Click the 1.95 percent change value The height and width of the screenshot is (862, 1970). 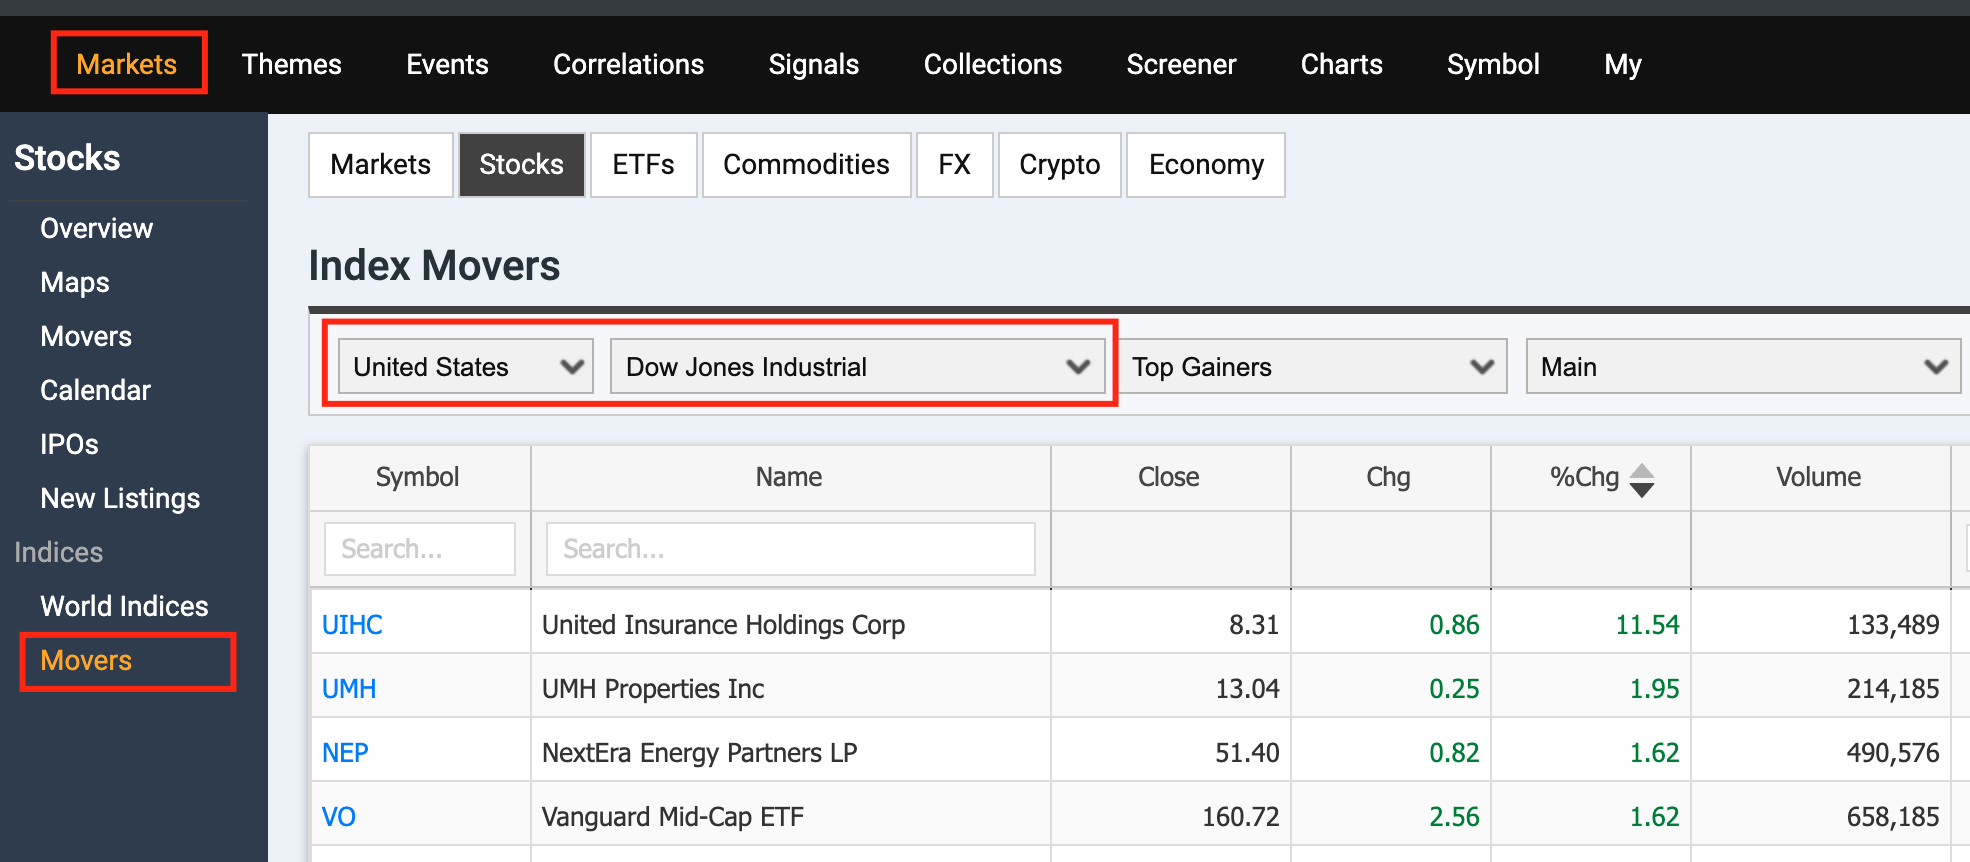(x=1654, y=689)
